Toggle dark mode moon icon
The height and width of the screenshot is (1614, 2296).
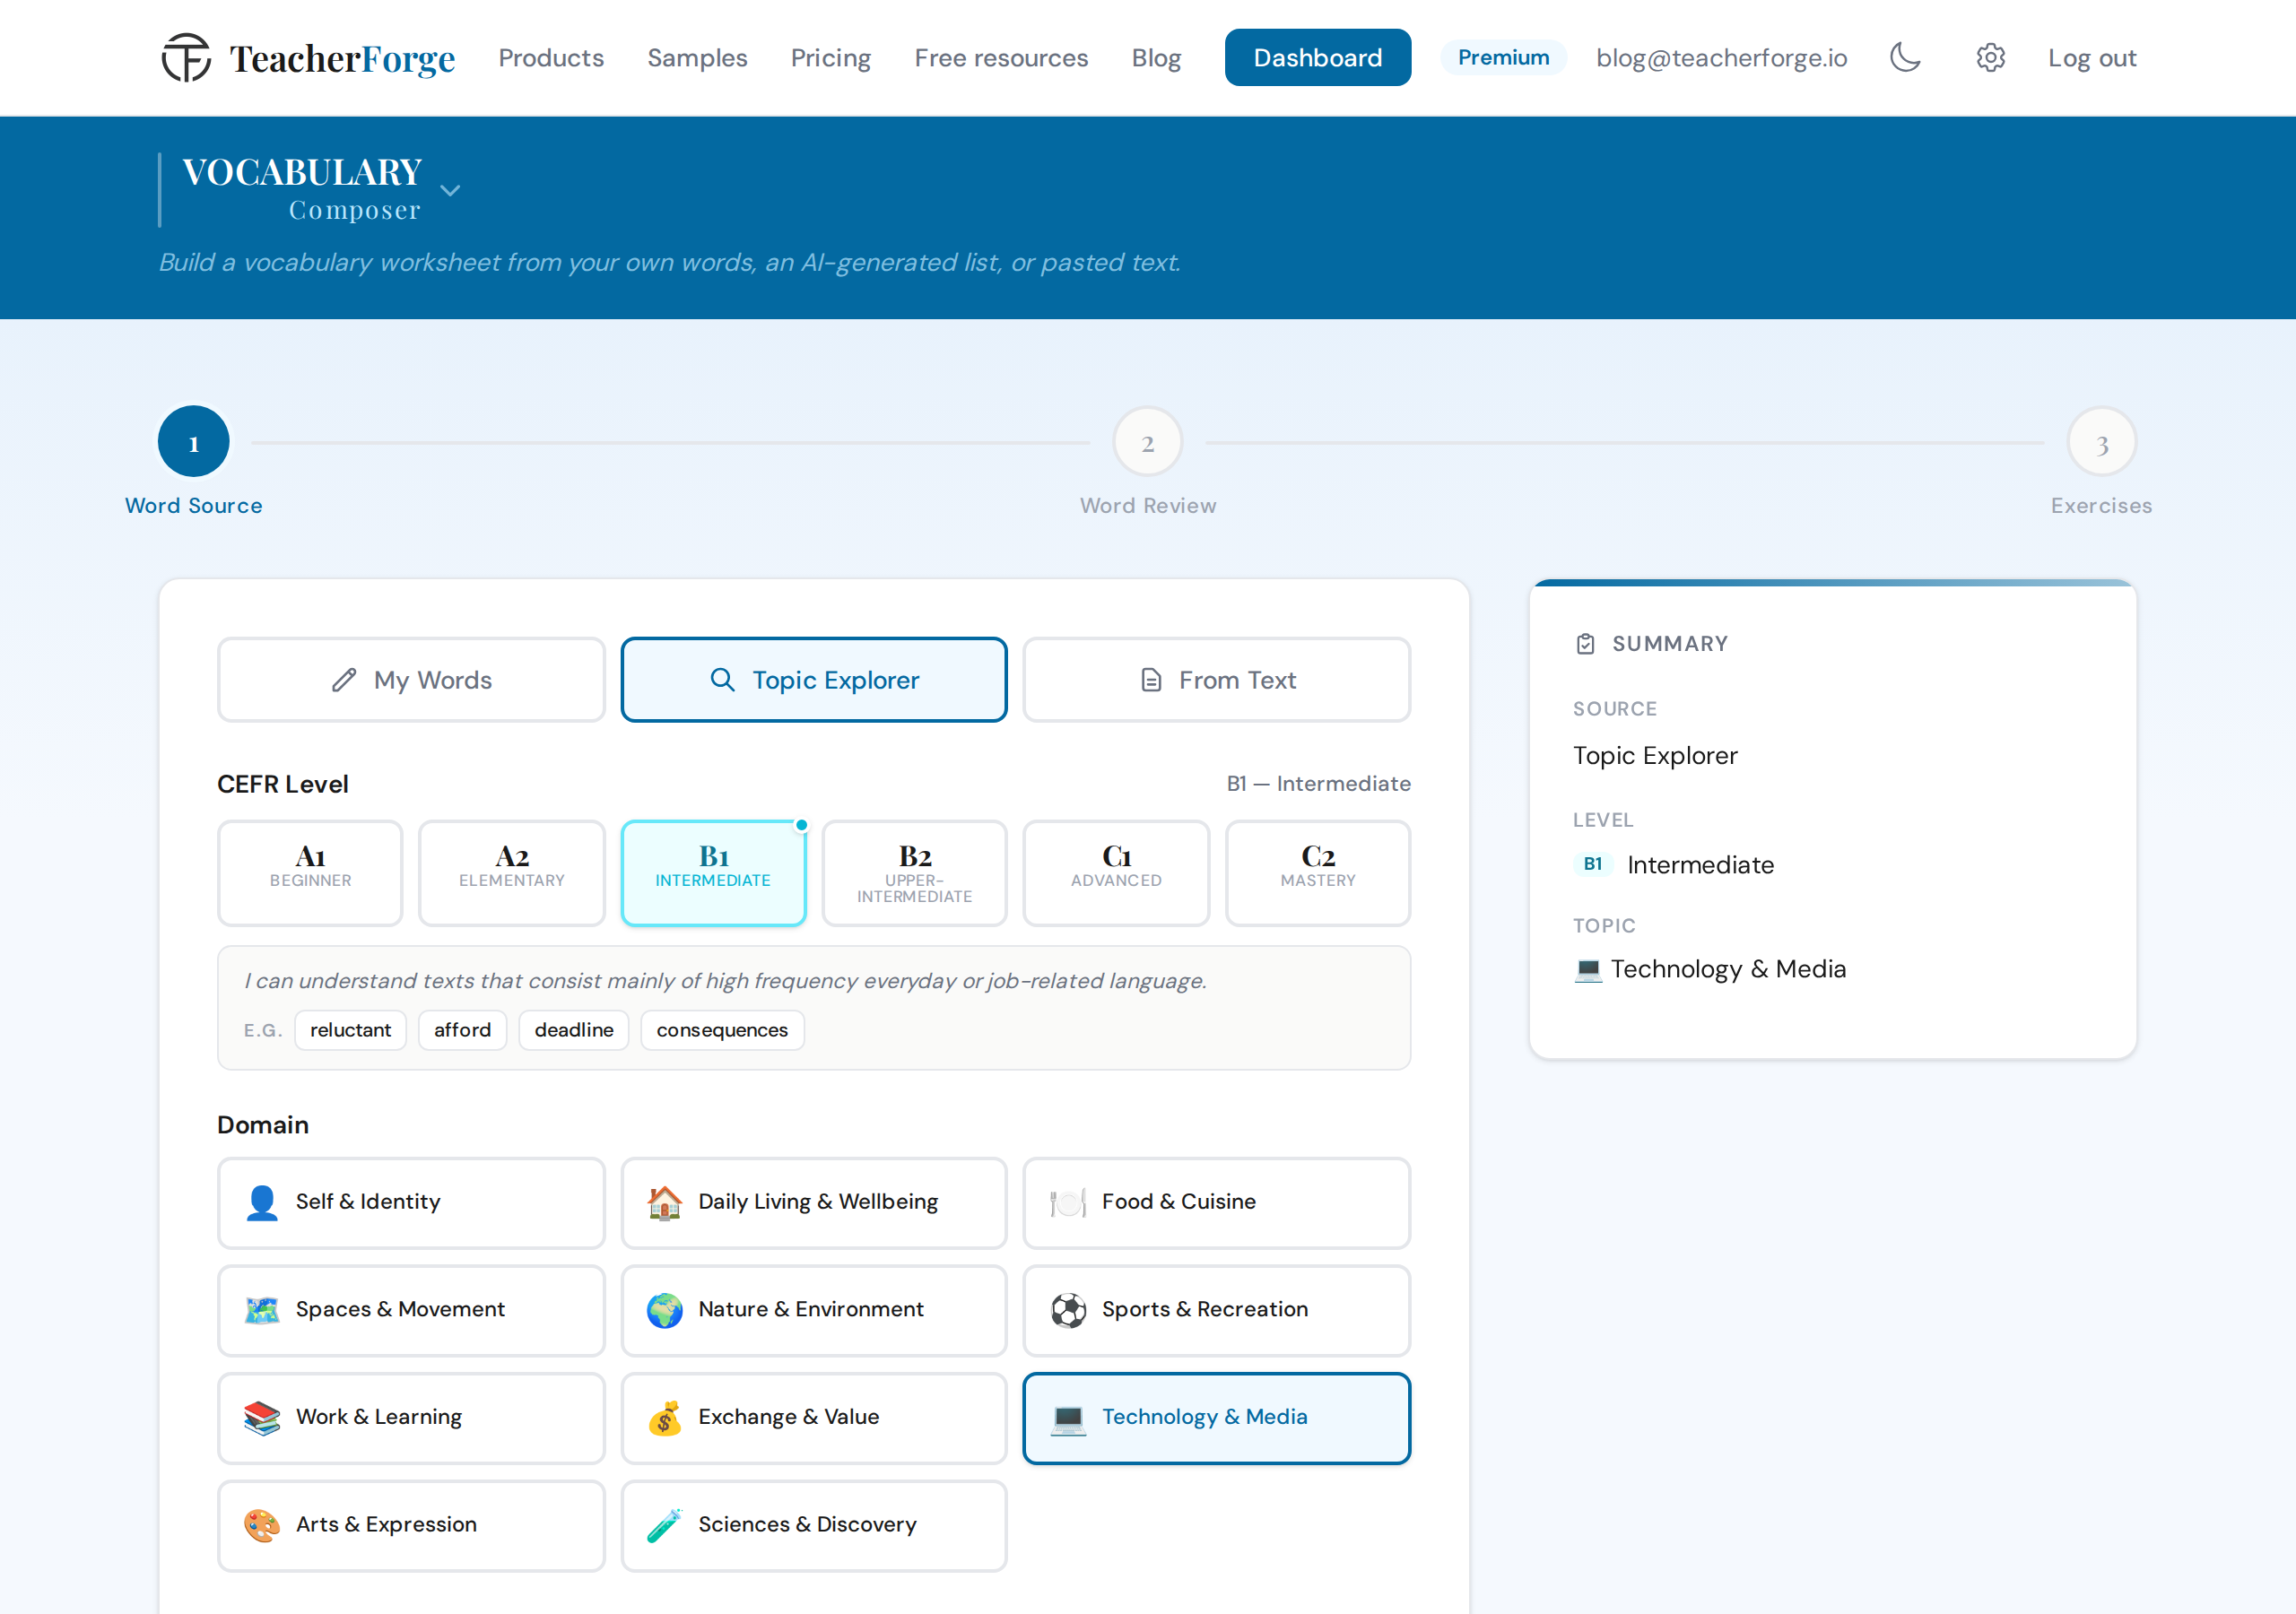(x=1905, y=57)
